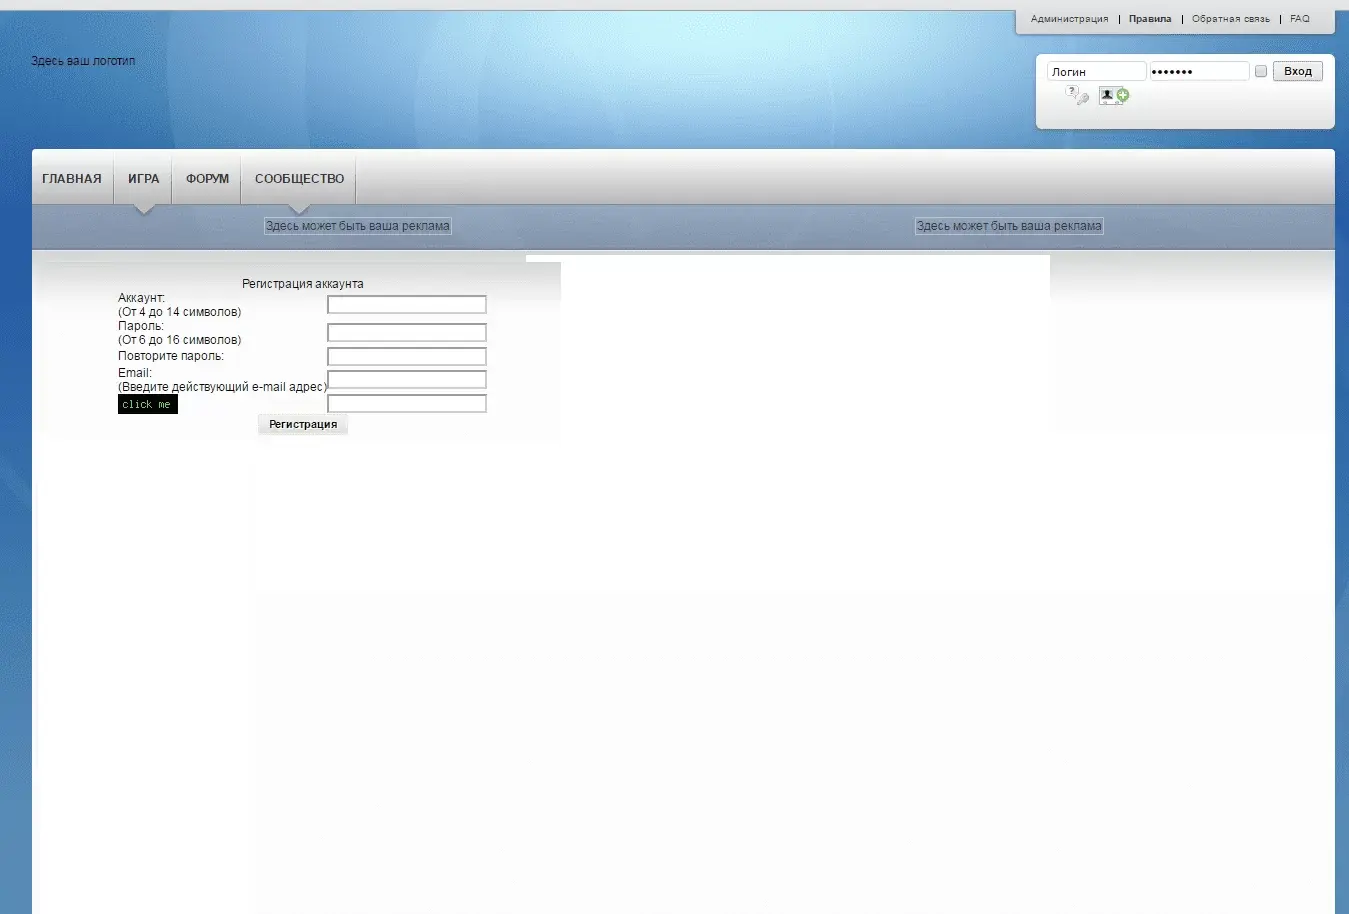
Task: Open the ИГРА menu dropdown
Action: [x=144, y=179]
